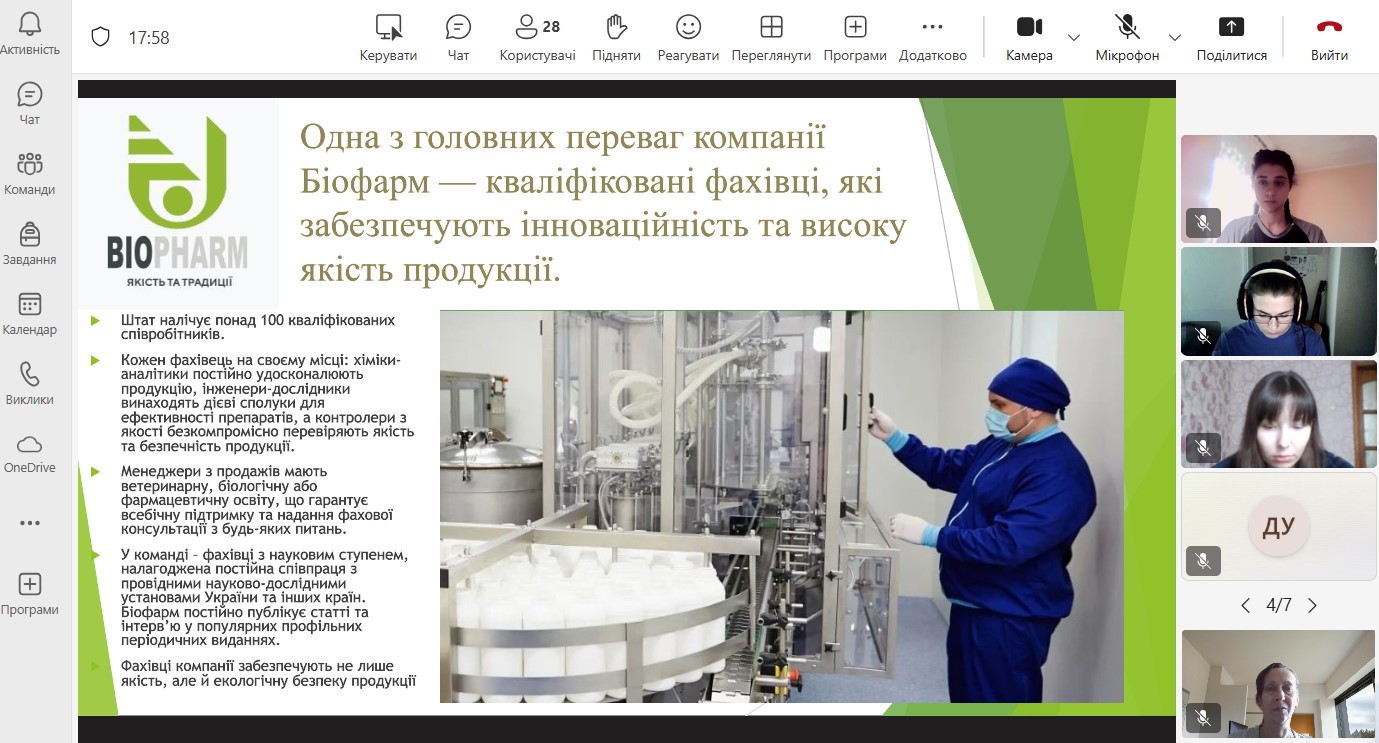Screen dimensions: 1379x743
Task: Open the Керувати presenter controls
Action: [x=388, y=38]
